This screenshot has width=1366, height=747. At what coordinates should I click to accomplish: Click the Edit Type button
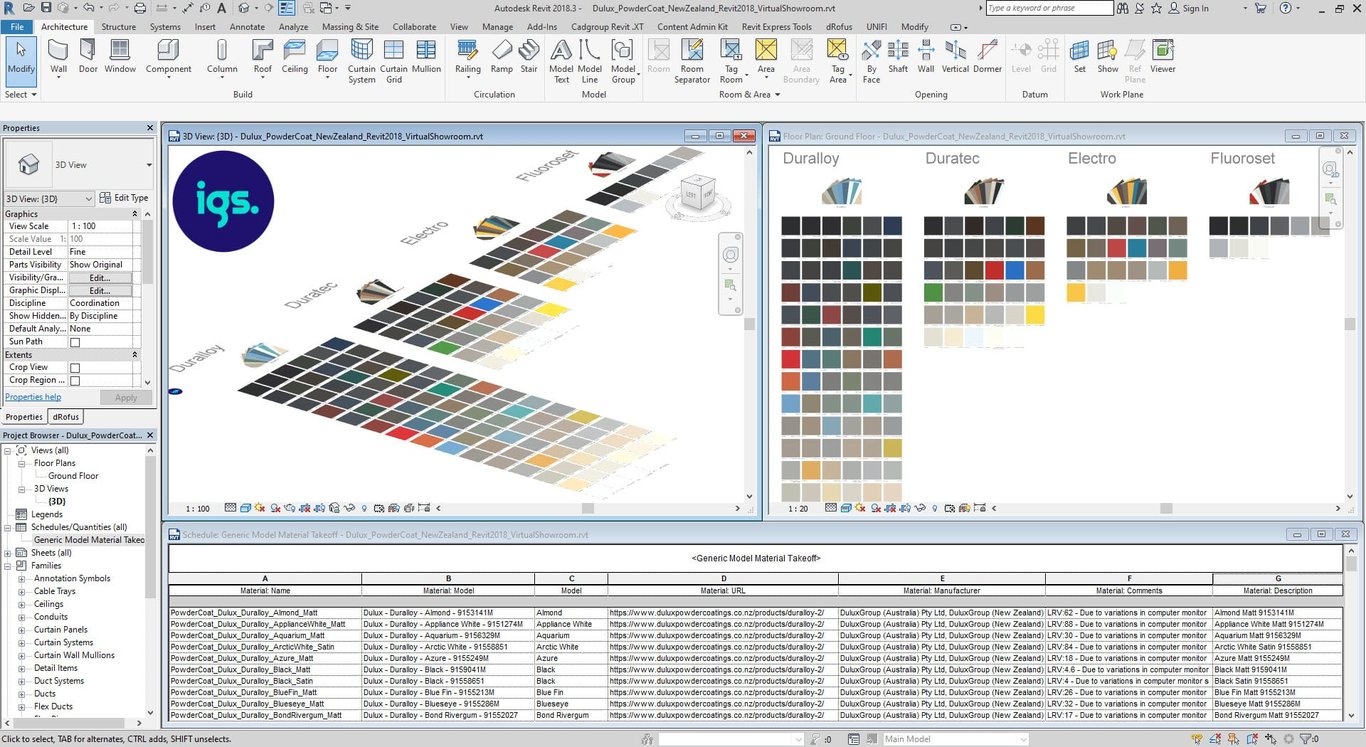124,198
